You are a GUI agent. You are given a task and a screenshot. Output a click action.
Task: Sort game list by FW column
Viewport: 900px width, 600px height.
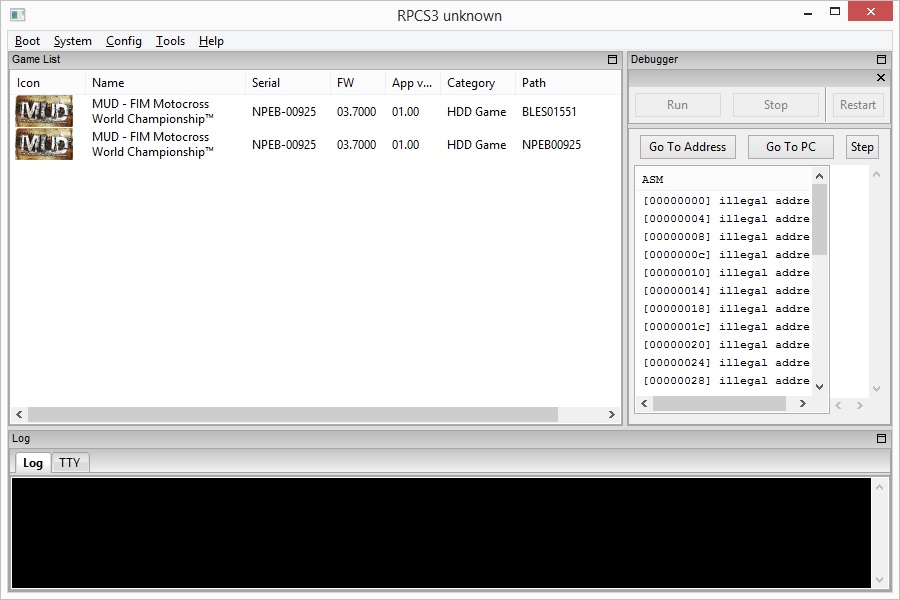point(358,83)
